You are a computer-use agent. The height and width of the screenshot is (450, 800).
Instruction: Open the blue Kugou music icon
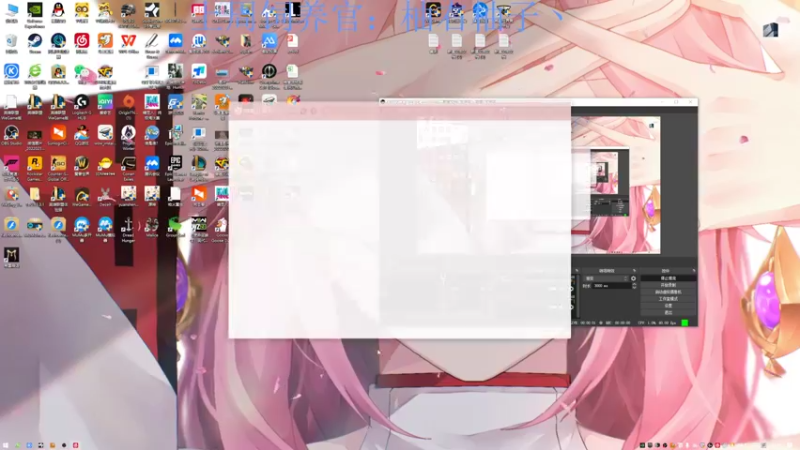coord(11,73)
